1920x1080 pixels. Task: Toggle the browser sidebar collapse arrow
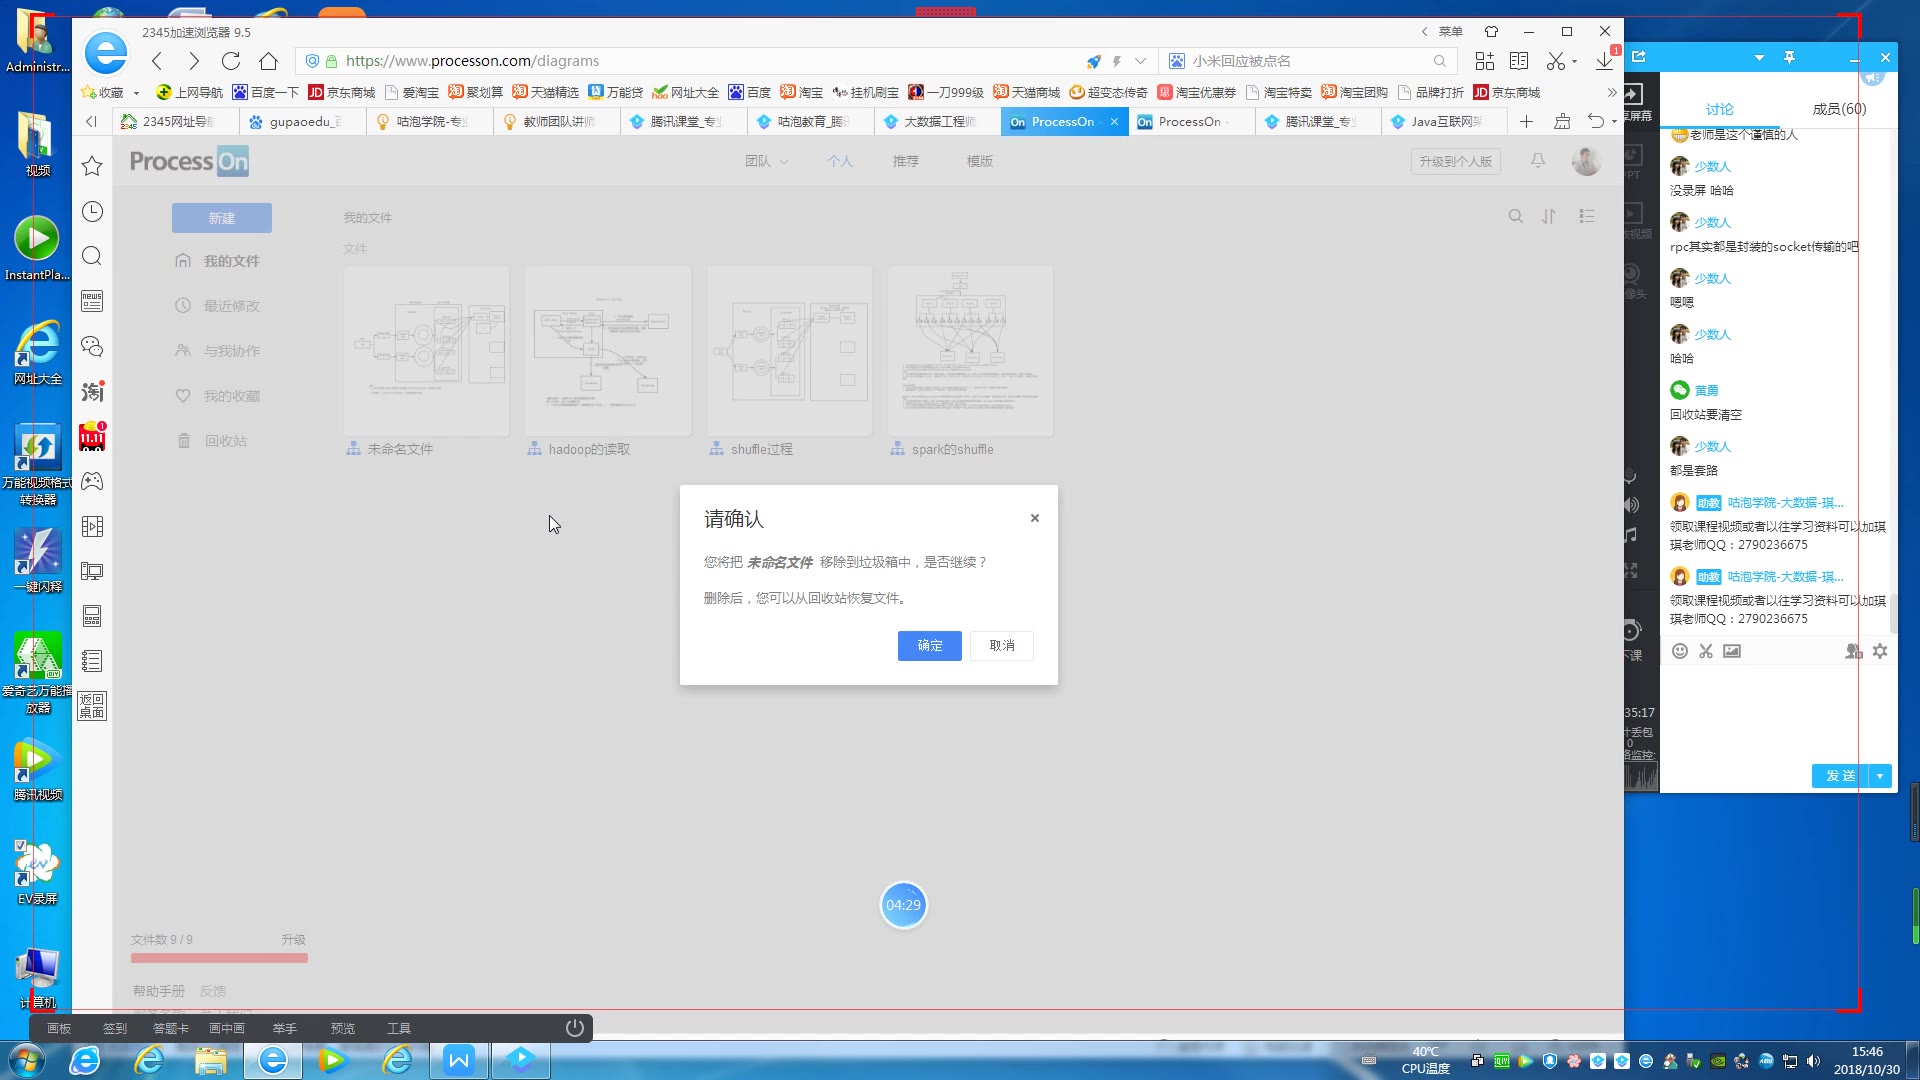pos(91,122)
